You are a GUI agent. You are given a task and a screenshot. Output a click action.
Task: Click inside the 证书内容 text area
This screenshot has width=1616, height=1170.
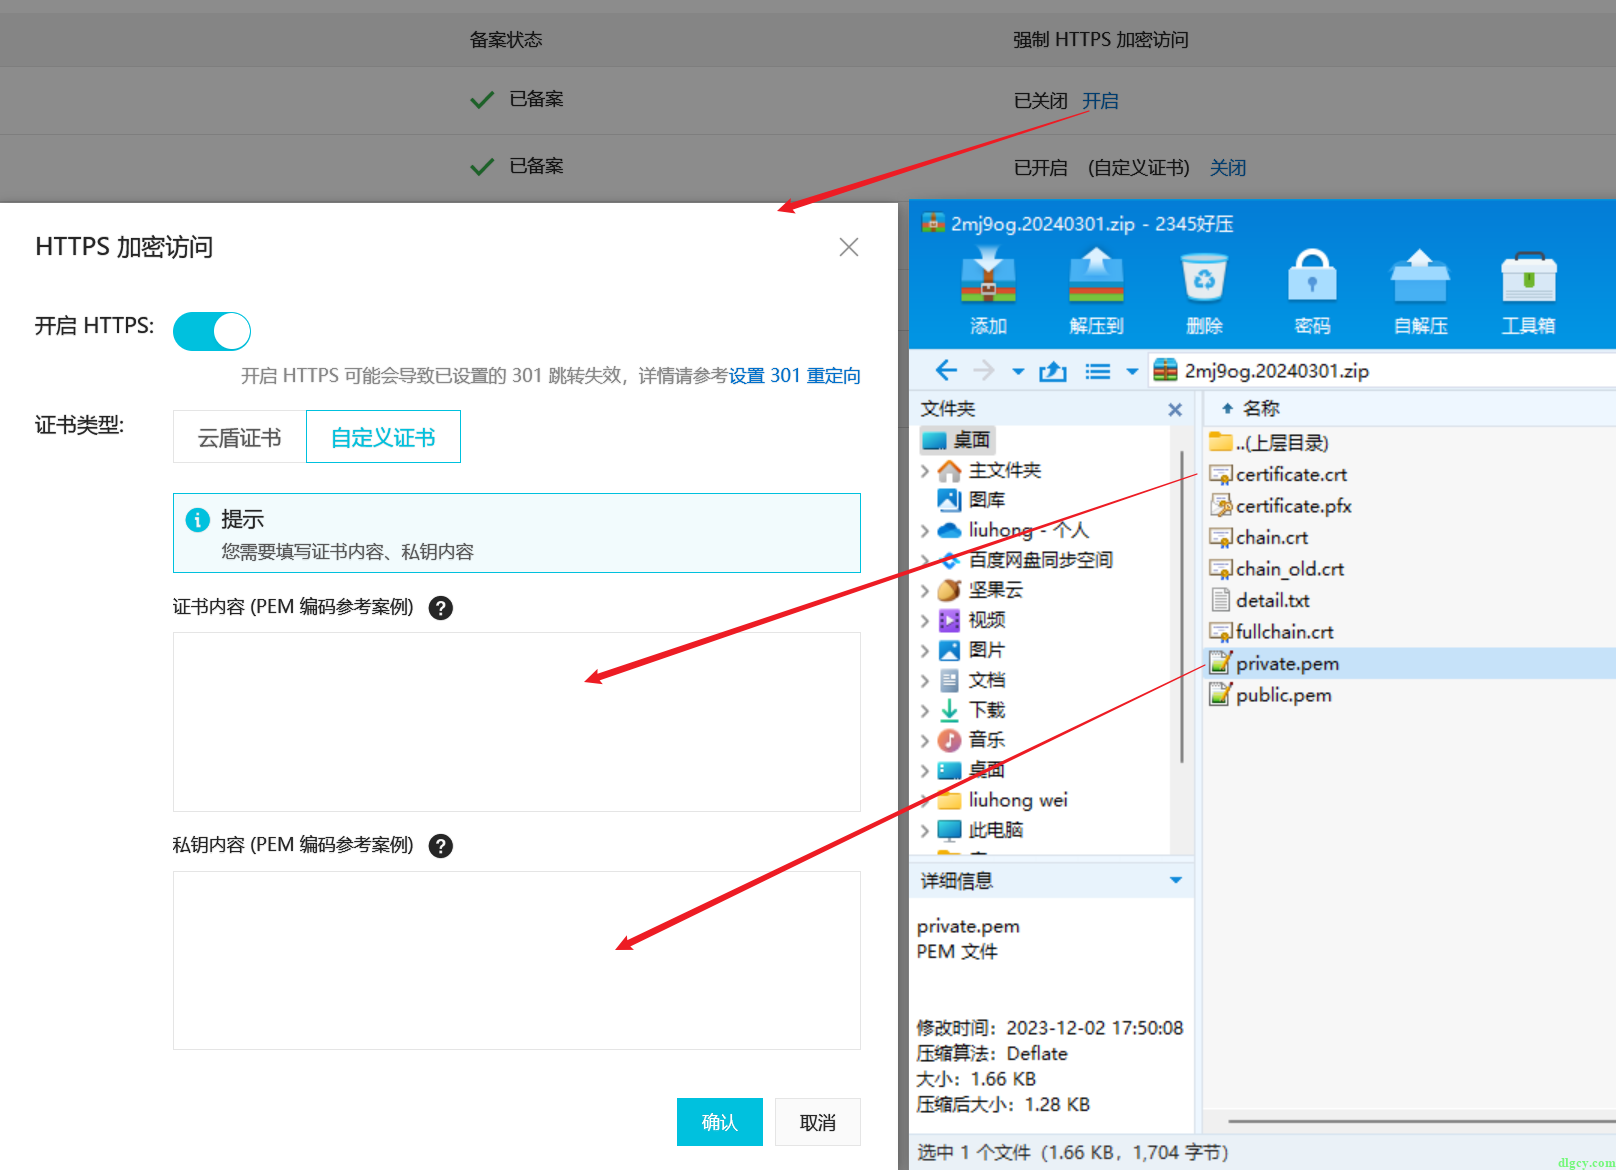pyautogui.click(x=517, y=722)
